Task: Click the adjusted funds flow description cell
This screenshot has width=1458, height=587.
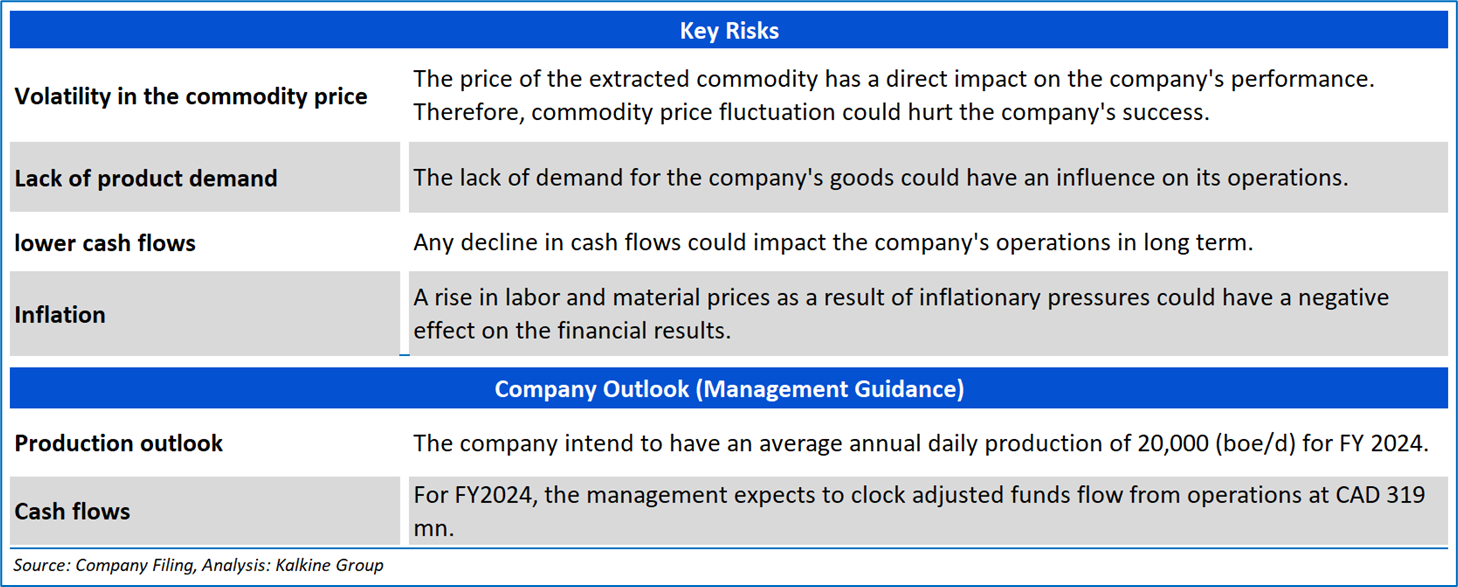Action: tap(918, 510)
